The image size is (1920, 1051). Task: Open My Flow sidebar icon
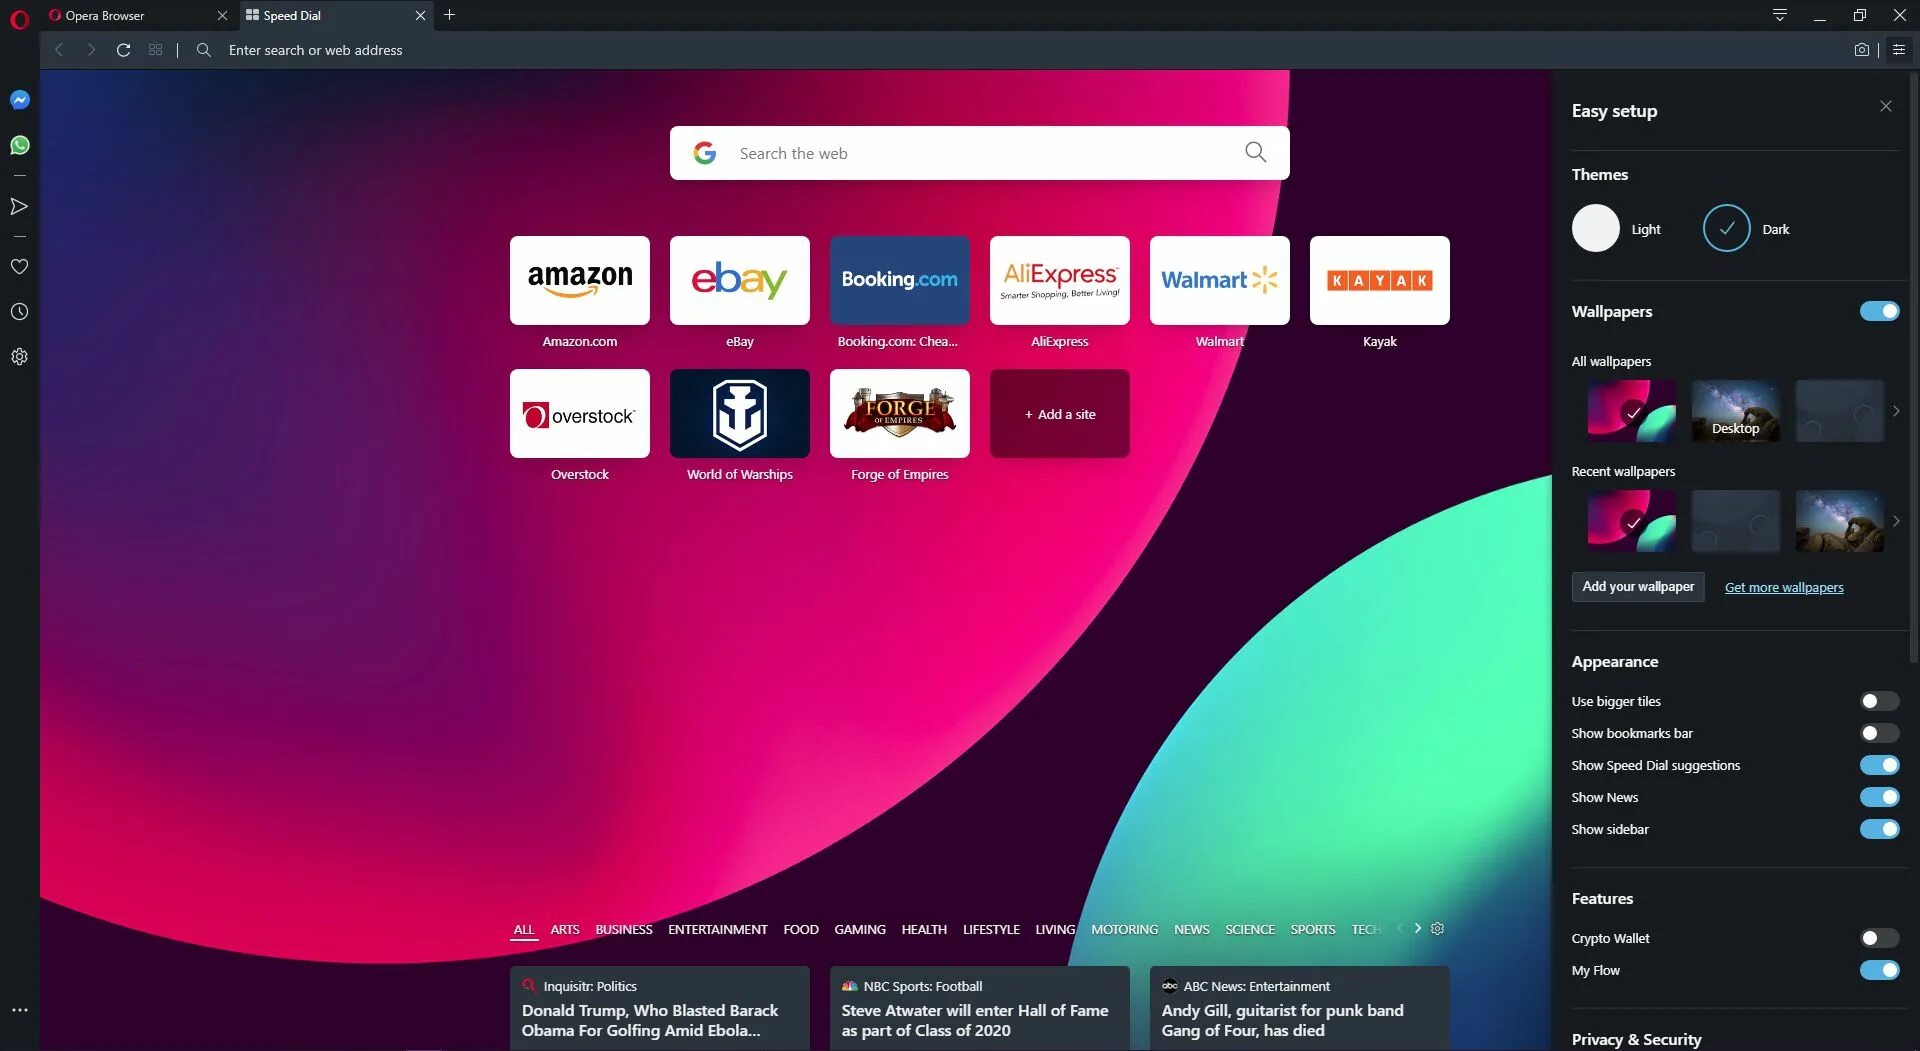[19, 206]
